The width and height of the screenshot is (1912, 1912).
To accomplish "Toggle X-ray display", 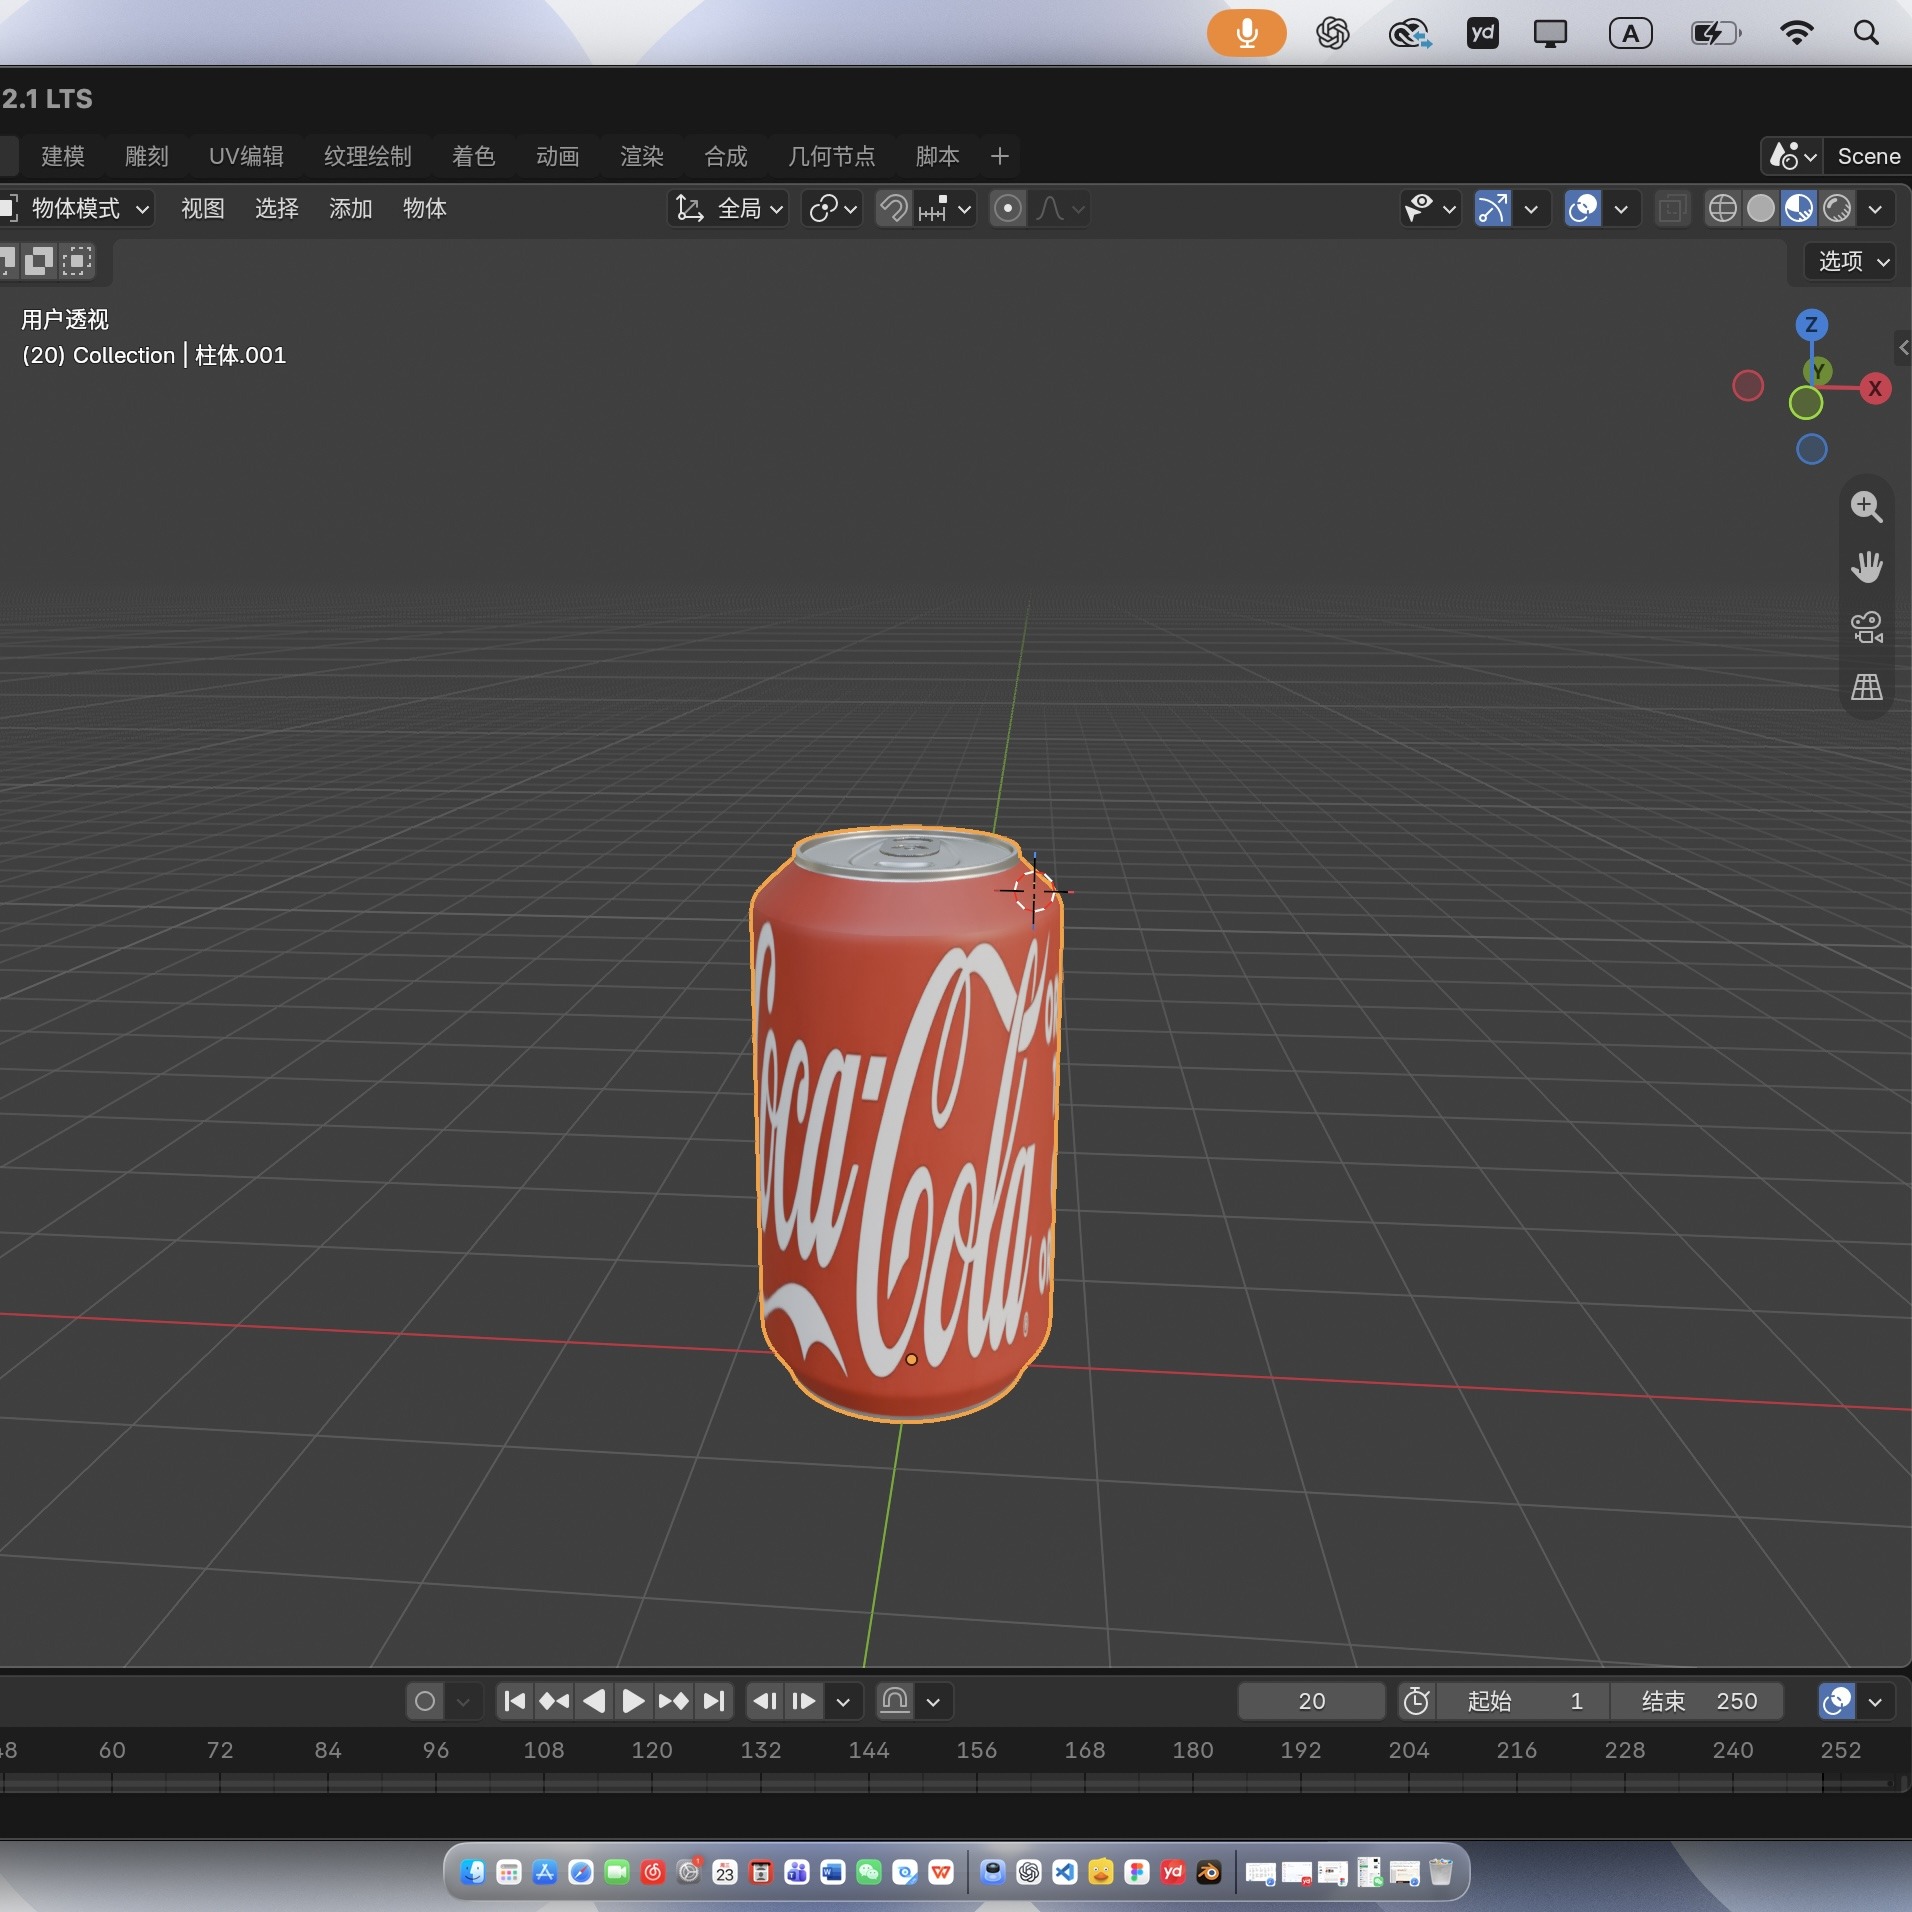I will (1671, 208).
